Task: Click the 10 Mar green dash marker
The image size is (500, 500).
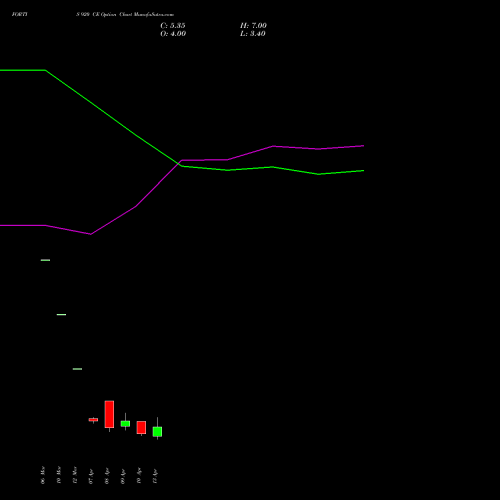Action: click(x=61, y=315)
